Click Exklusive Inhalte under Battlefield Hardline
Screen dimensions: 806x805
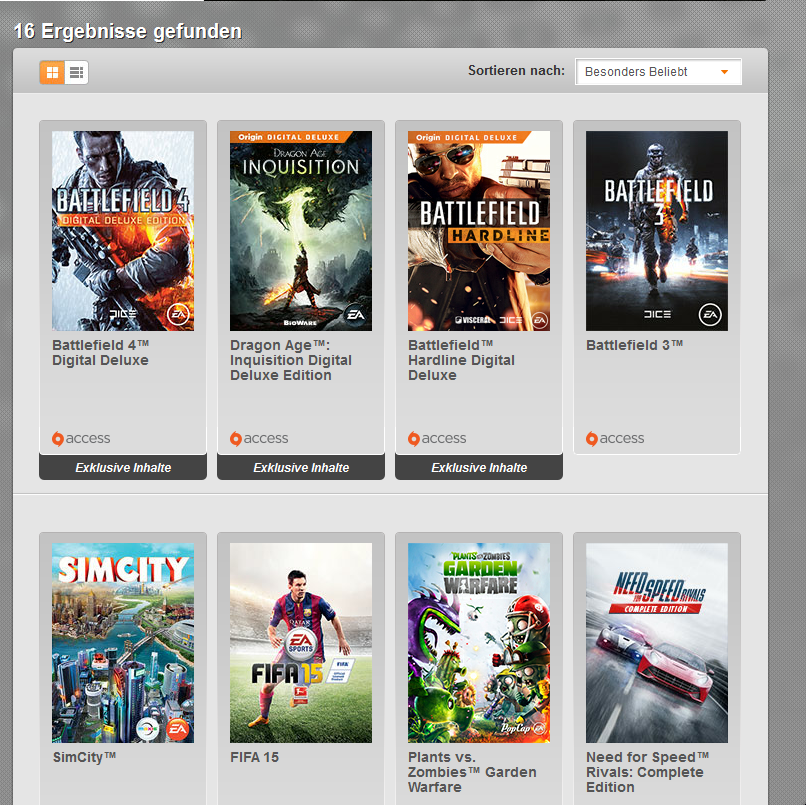point(479,468)
